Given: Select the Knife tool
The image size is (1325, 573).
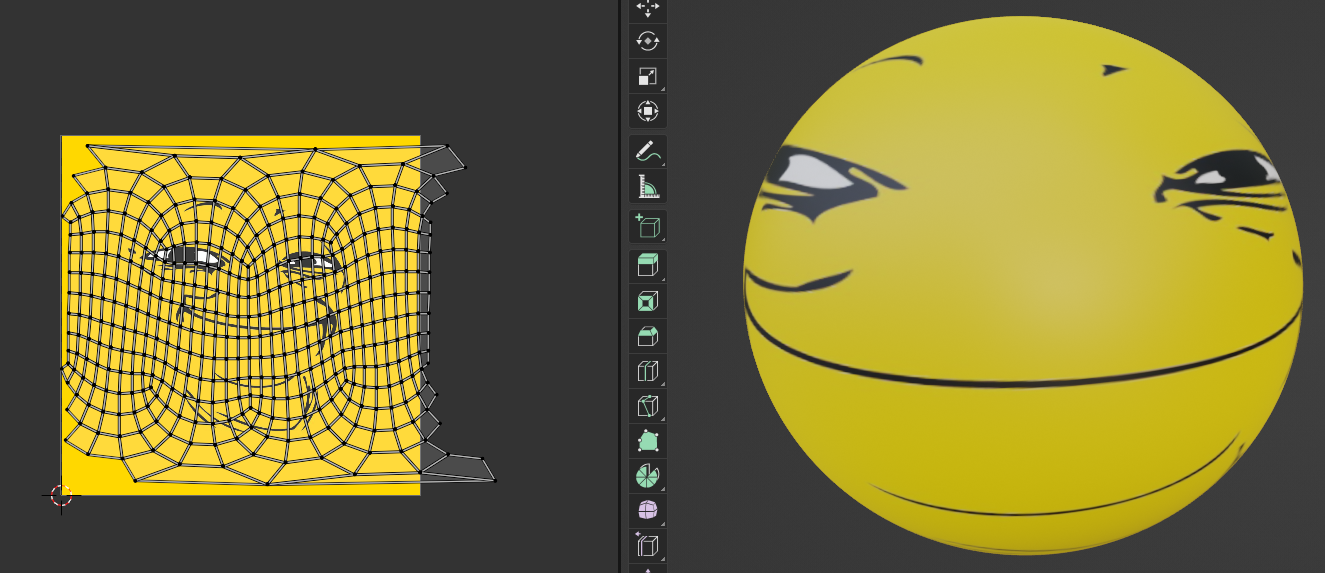Looking at the screenshot, I should pos(647,406).
